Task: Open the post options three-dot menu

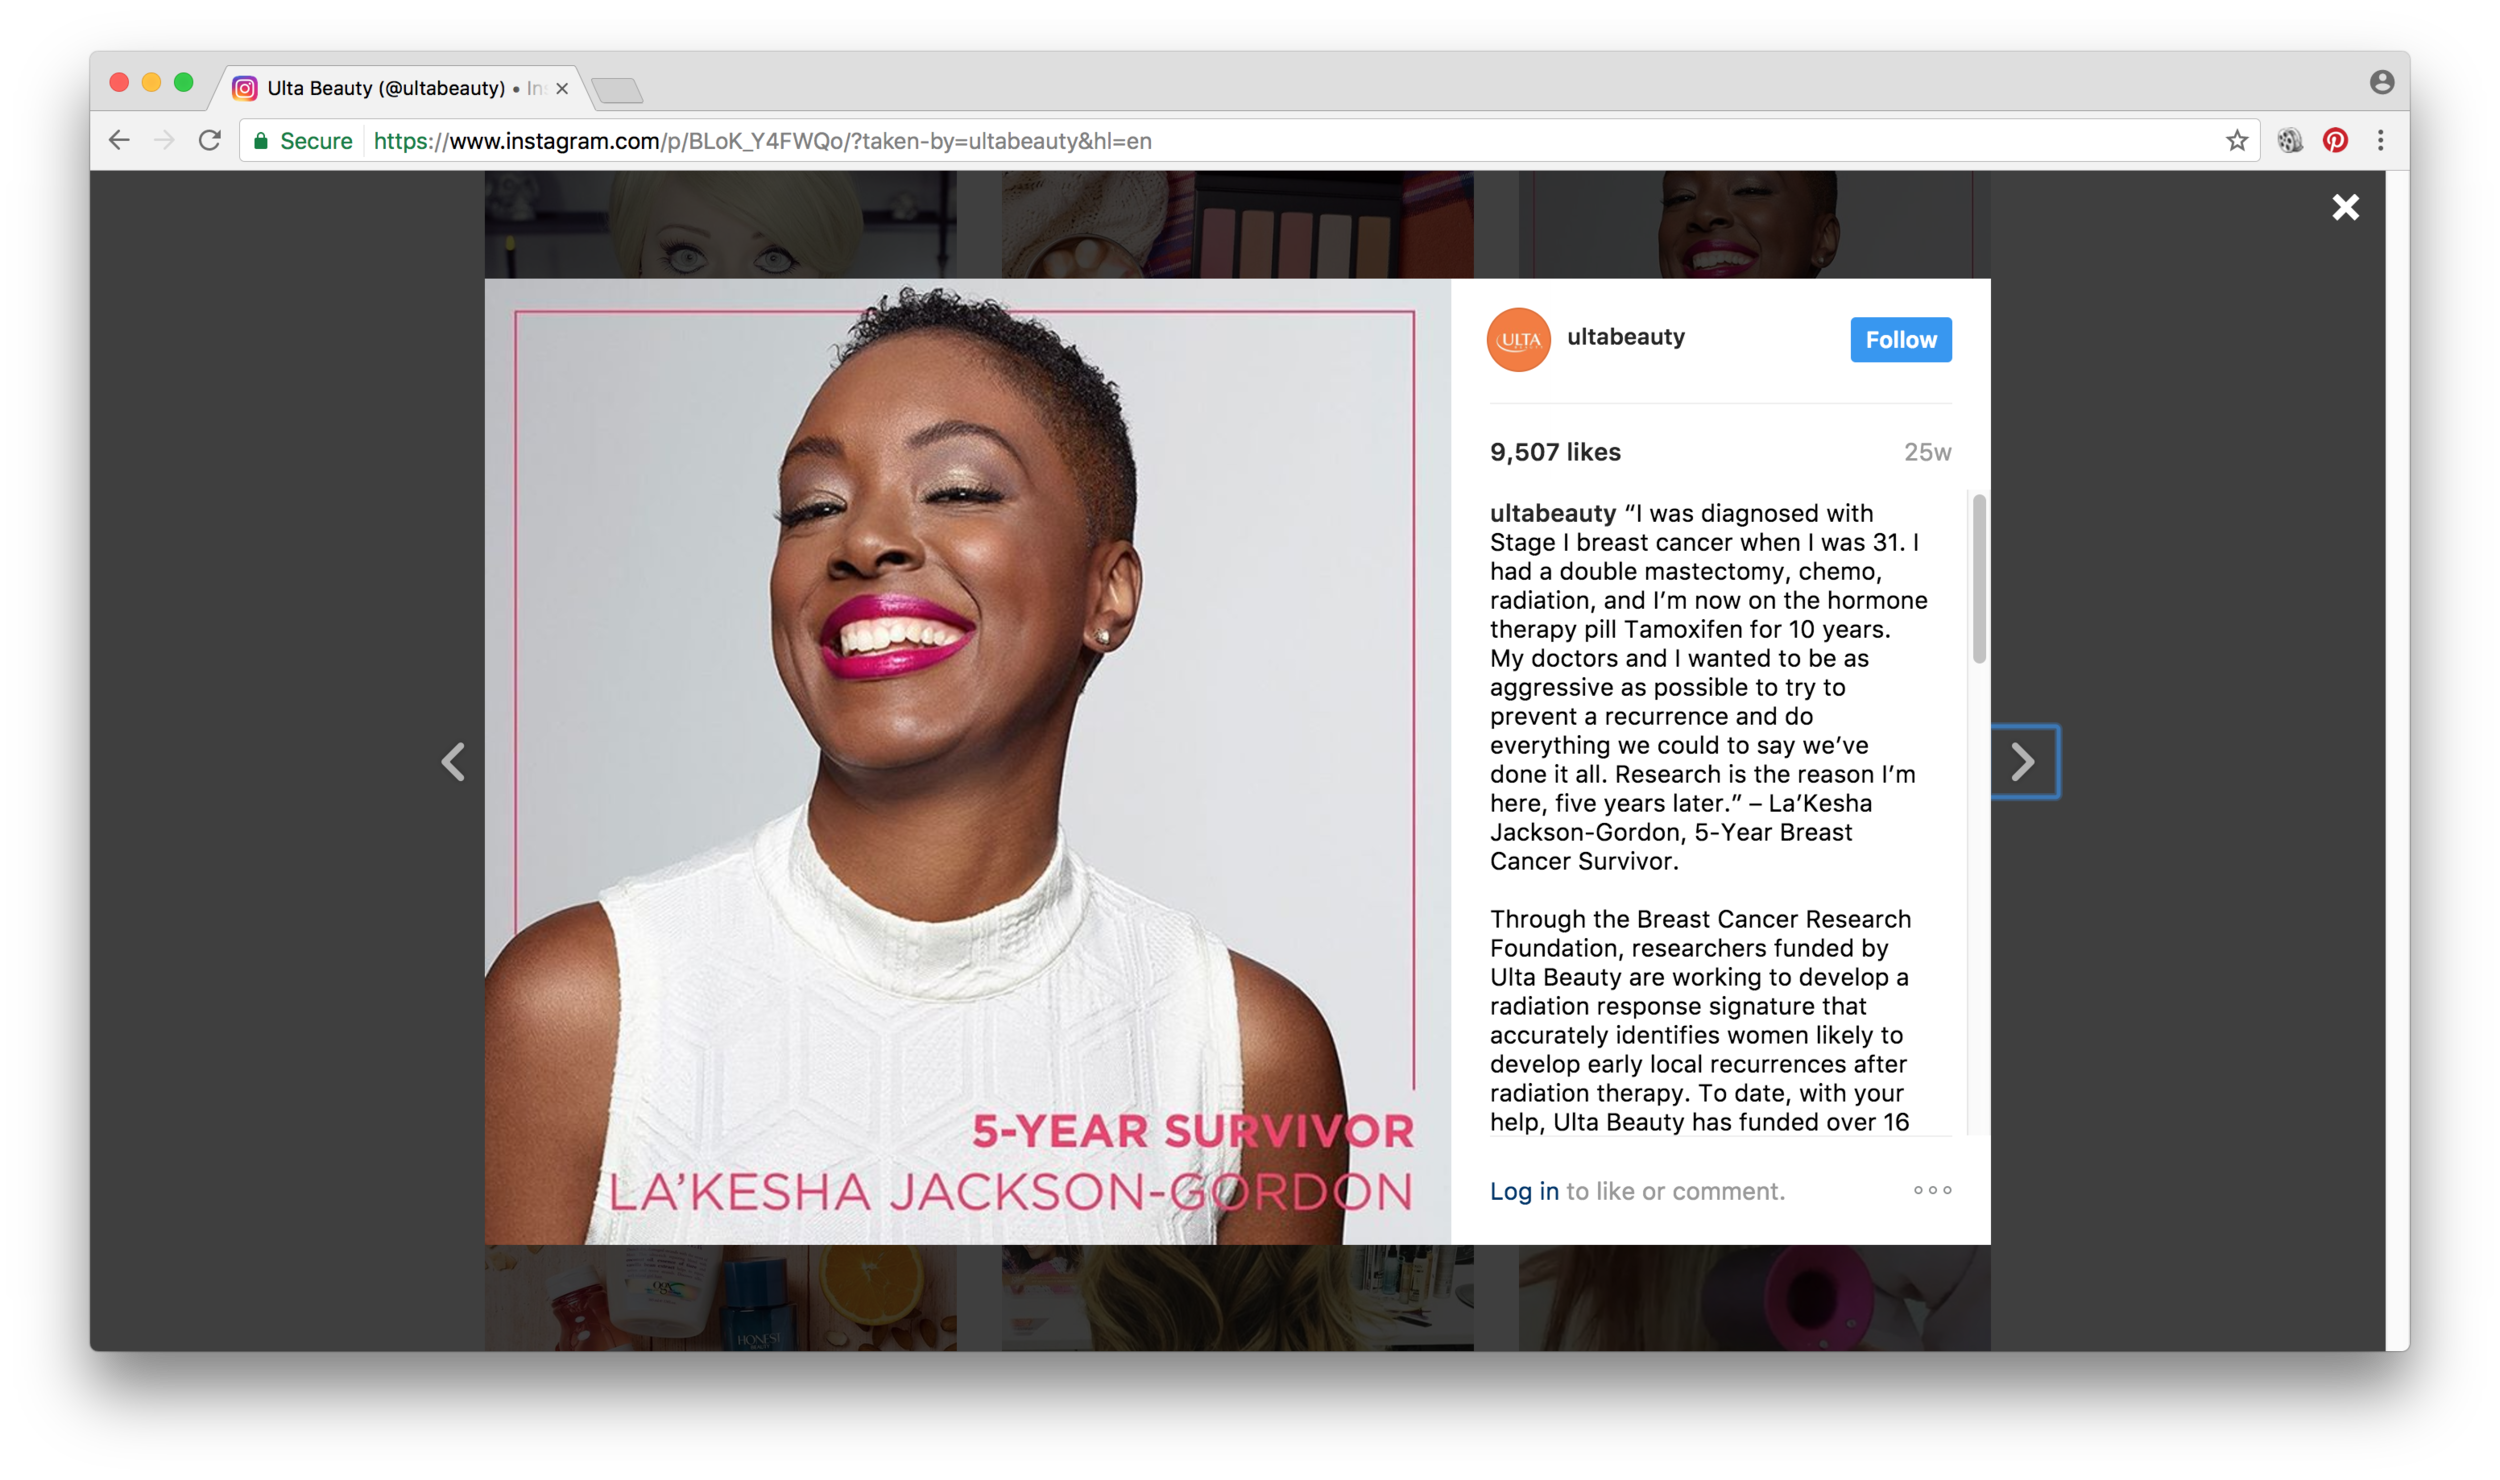Action: point(1932,1190)
